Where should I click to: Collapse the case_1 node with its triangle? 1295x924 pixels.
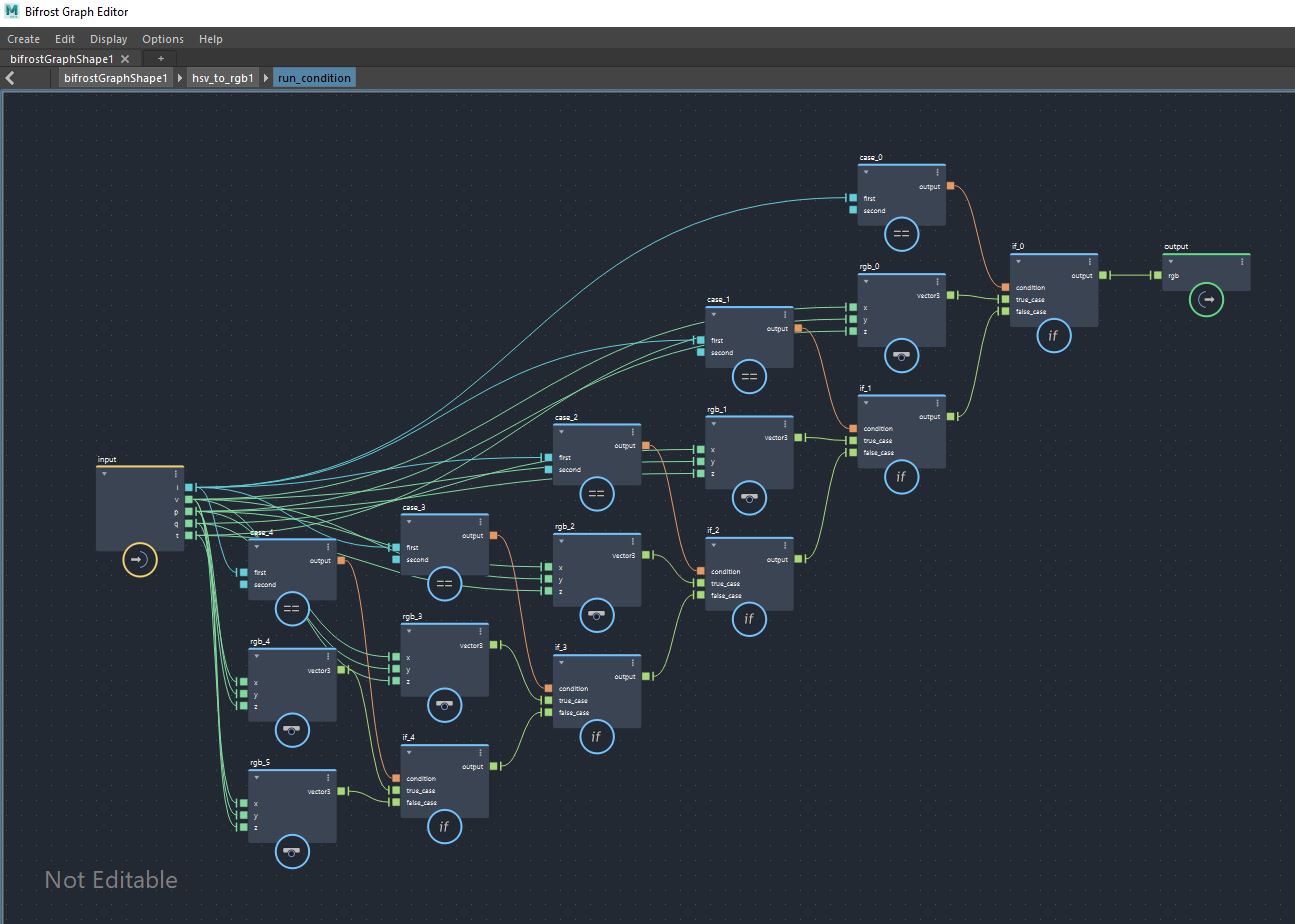714,315
